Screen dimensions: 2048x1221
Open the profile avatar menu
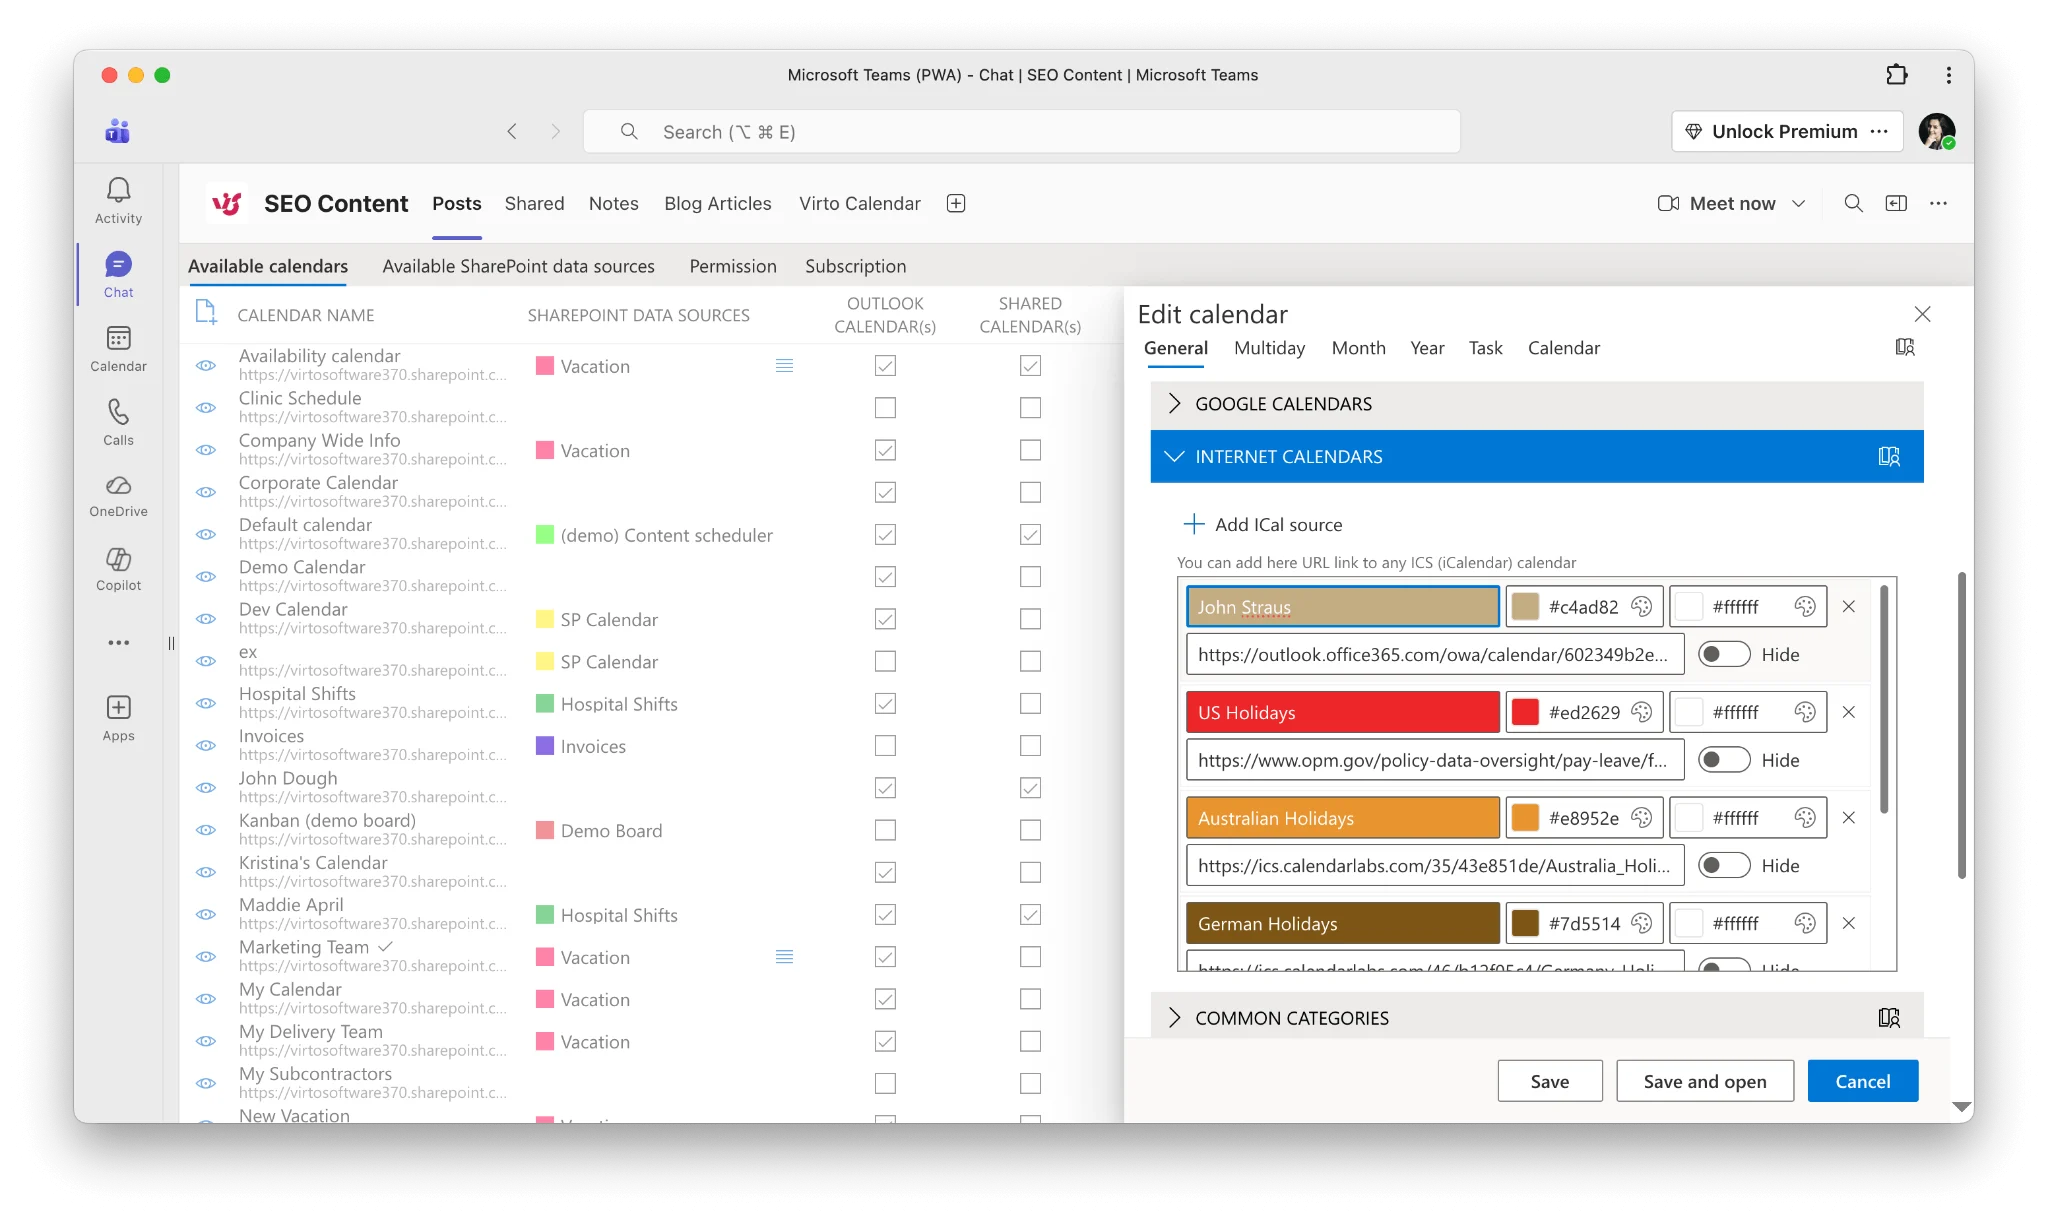pos(1936,131)
